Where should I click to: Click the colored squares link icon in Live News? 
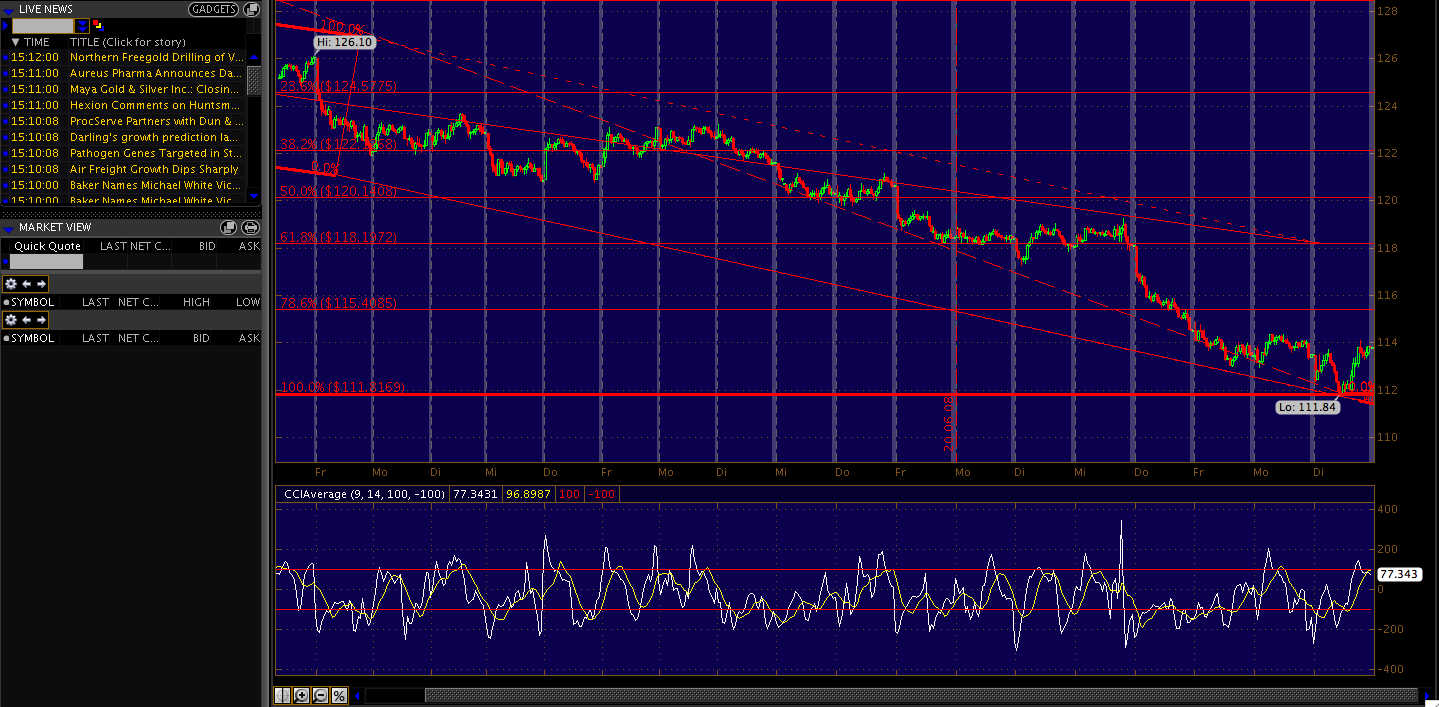coord(98,26)
